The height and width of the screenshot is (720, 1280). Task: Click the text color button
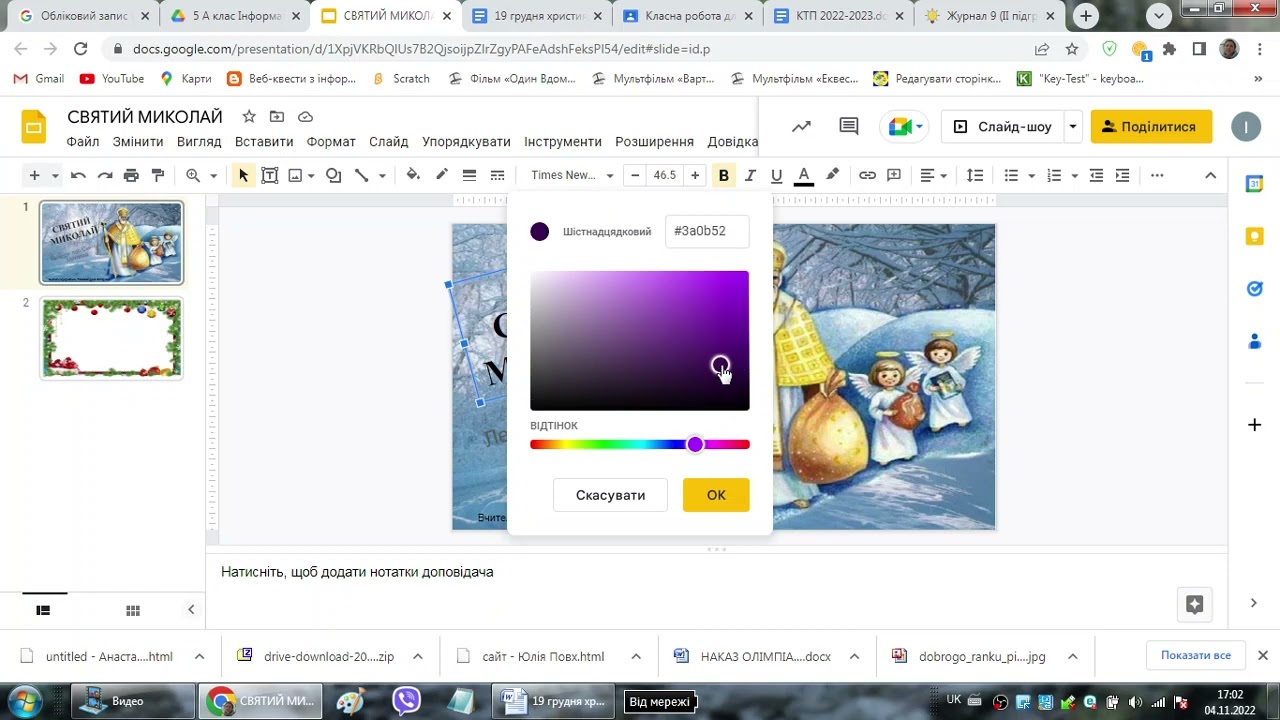(x=803, y=176)
